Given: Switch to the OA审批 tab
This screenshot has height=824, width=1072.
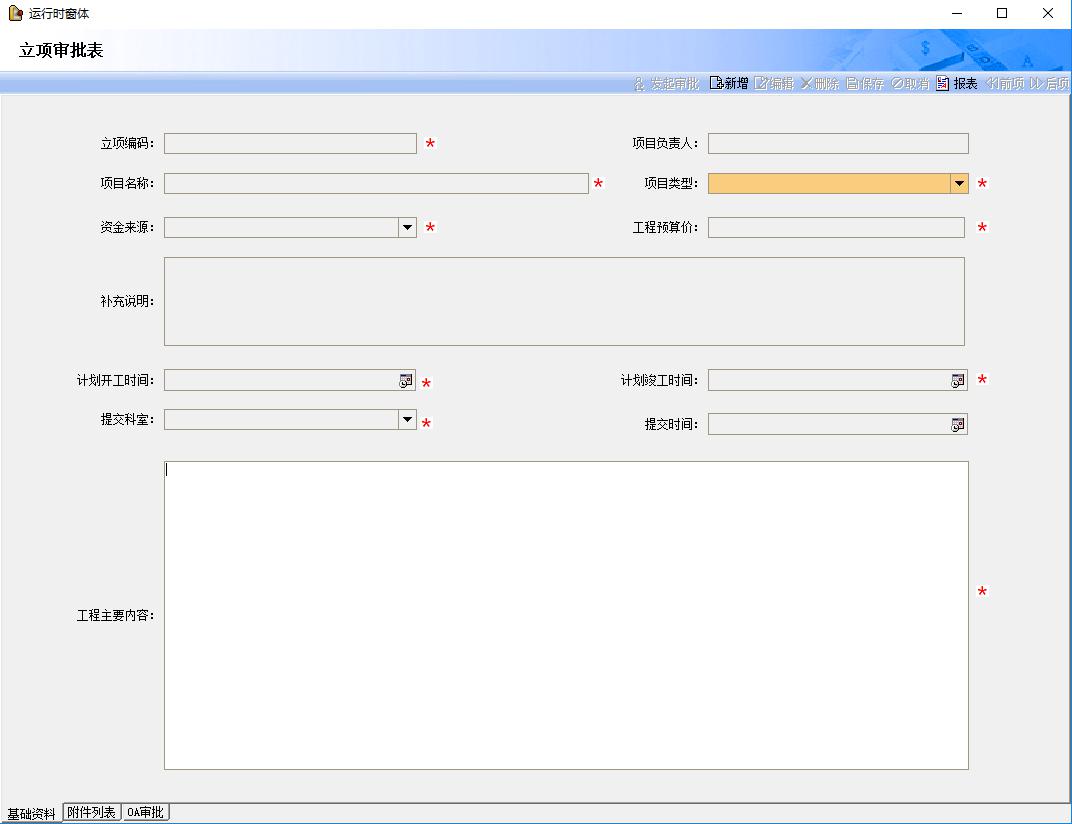Looking at the screenshot, I should tap(146, 812).
